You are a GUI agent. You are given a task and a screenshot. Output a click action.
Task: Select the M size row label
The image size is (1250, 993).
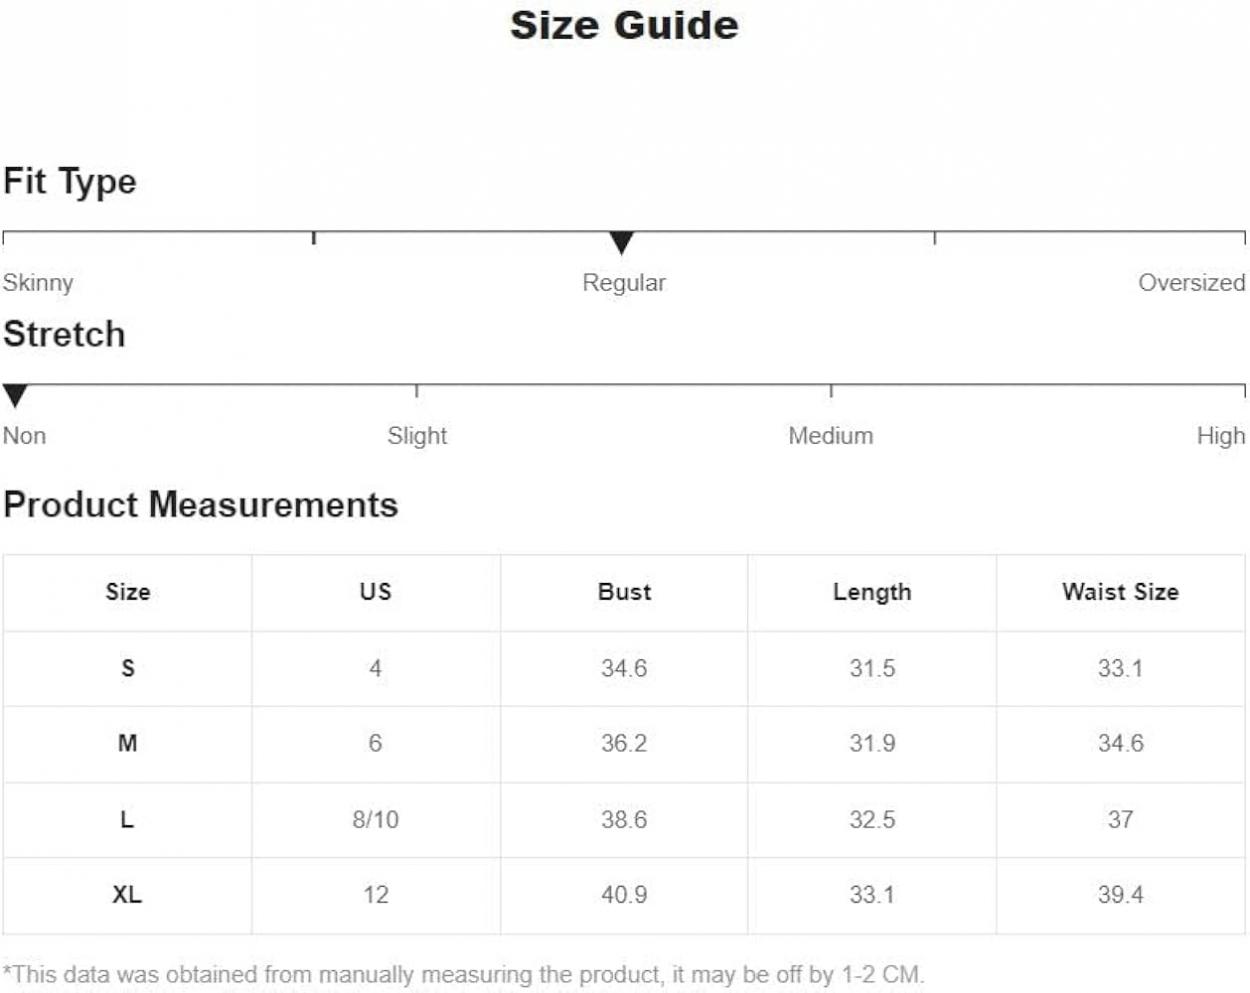(x=128, y=744)
